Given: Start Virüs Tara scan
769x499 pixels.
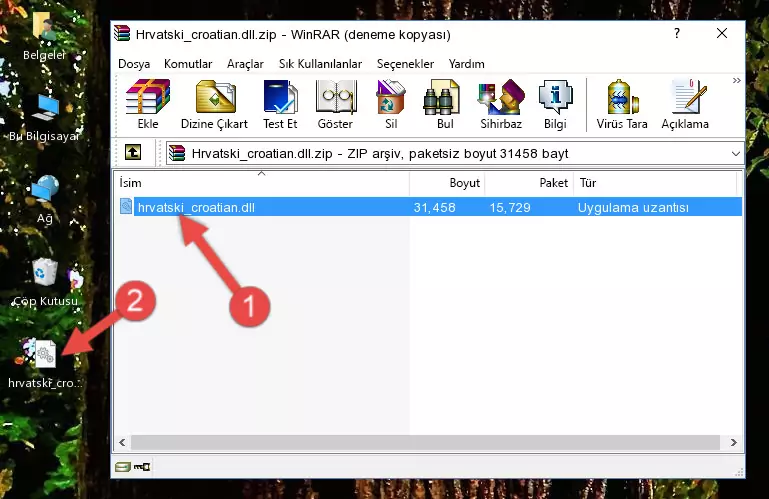Looking at the screenshot, I should coord(622,105).
